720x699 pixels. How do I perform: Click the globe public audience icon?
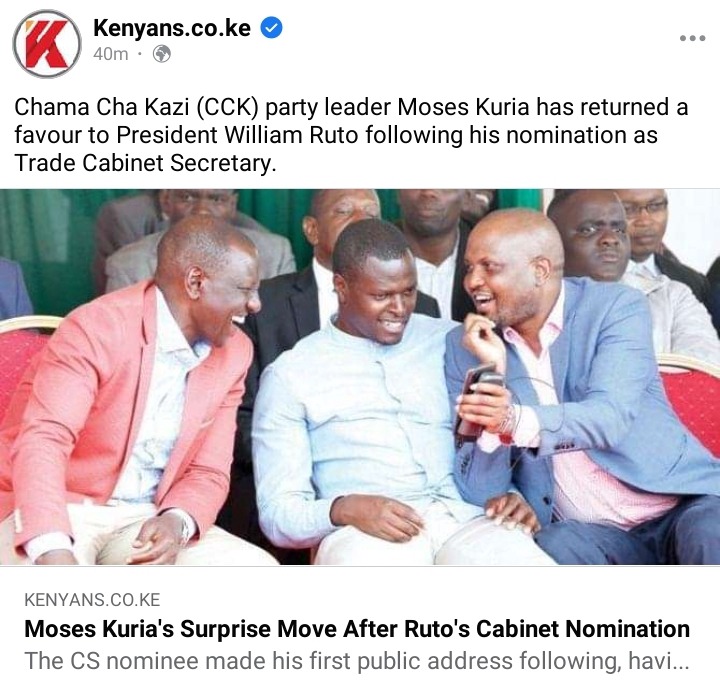pyautogui.click(x=162, y=54)
